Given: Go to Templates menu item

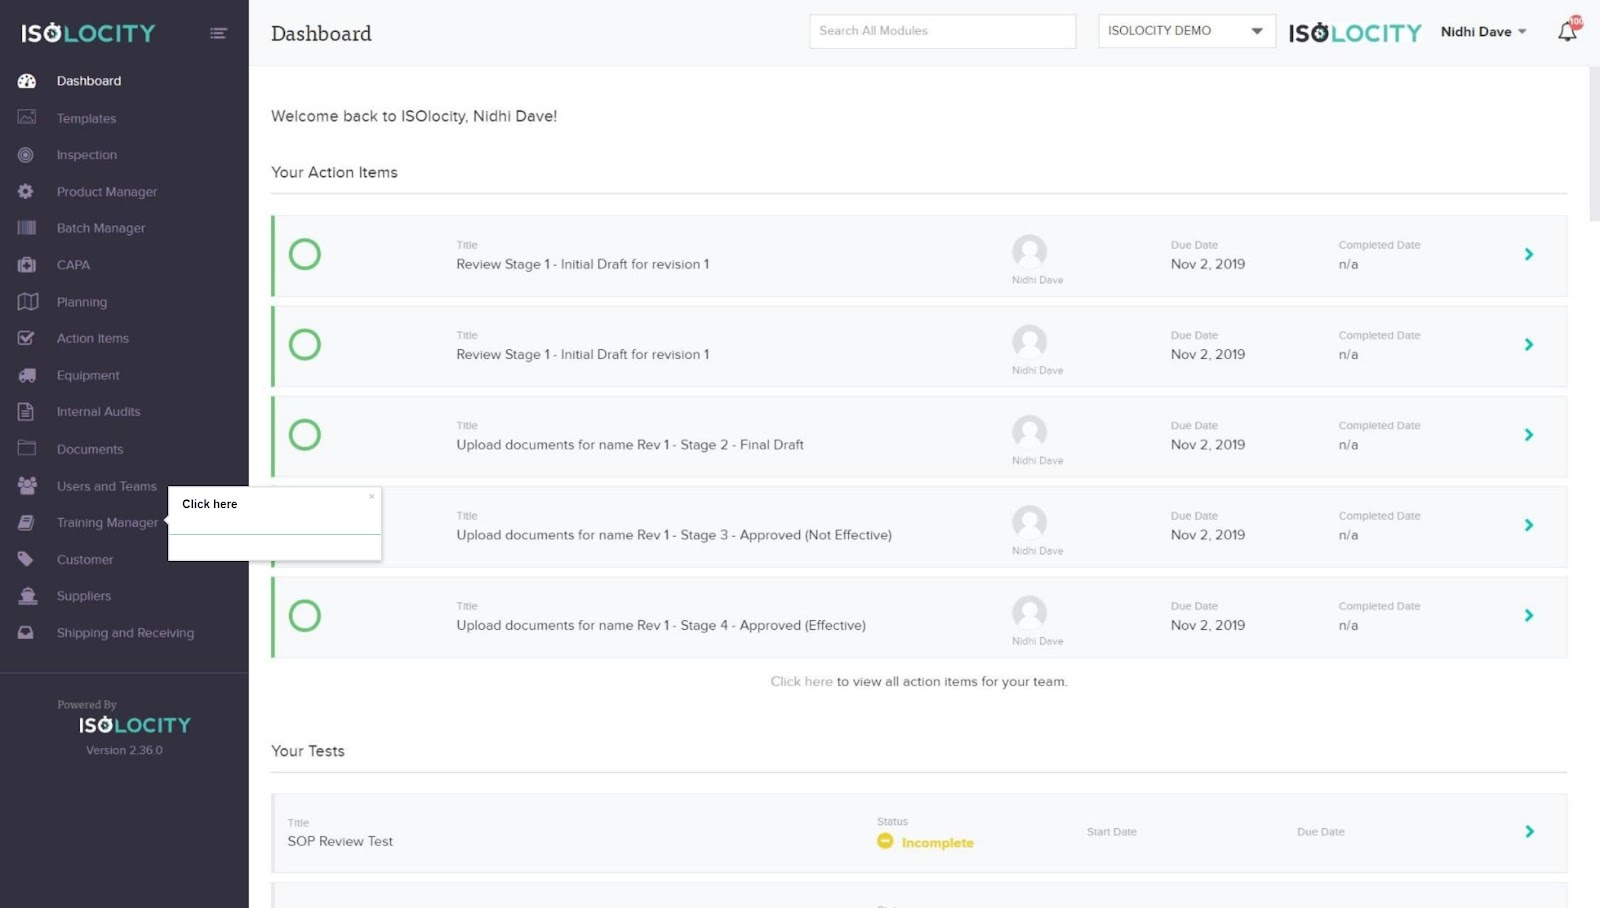Looking at the screenshot, I should (x=86, y=118).
